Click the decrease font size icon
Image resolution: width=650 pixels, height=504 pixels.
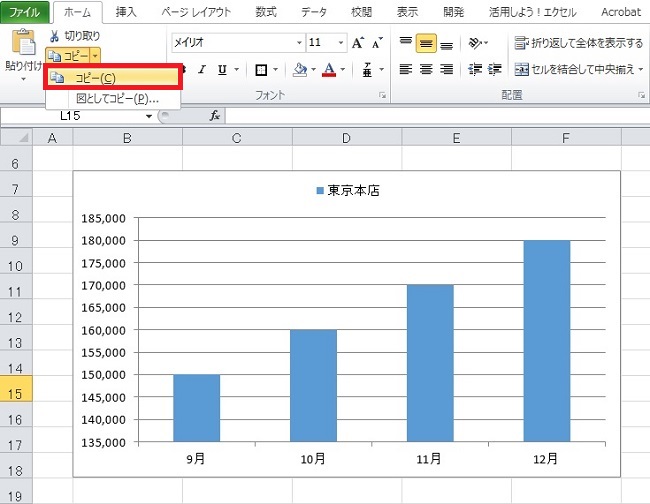coord(376,43)
